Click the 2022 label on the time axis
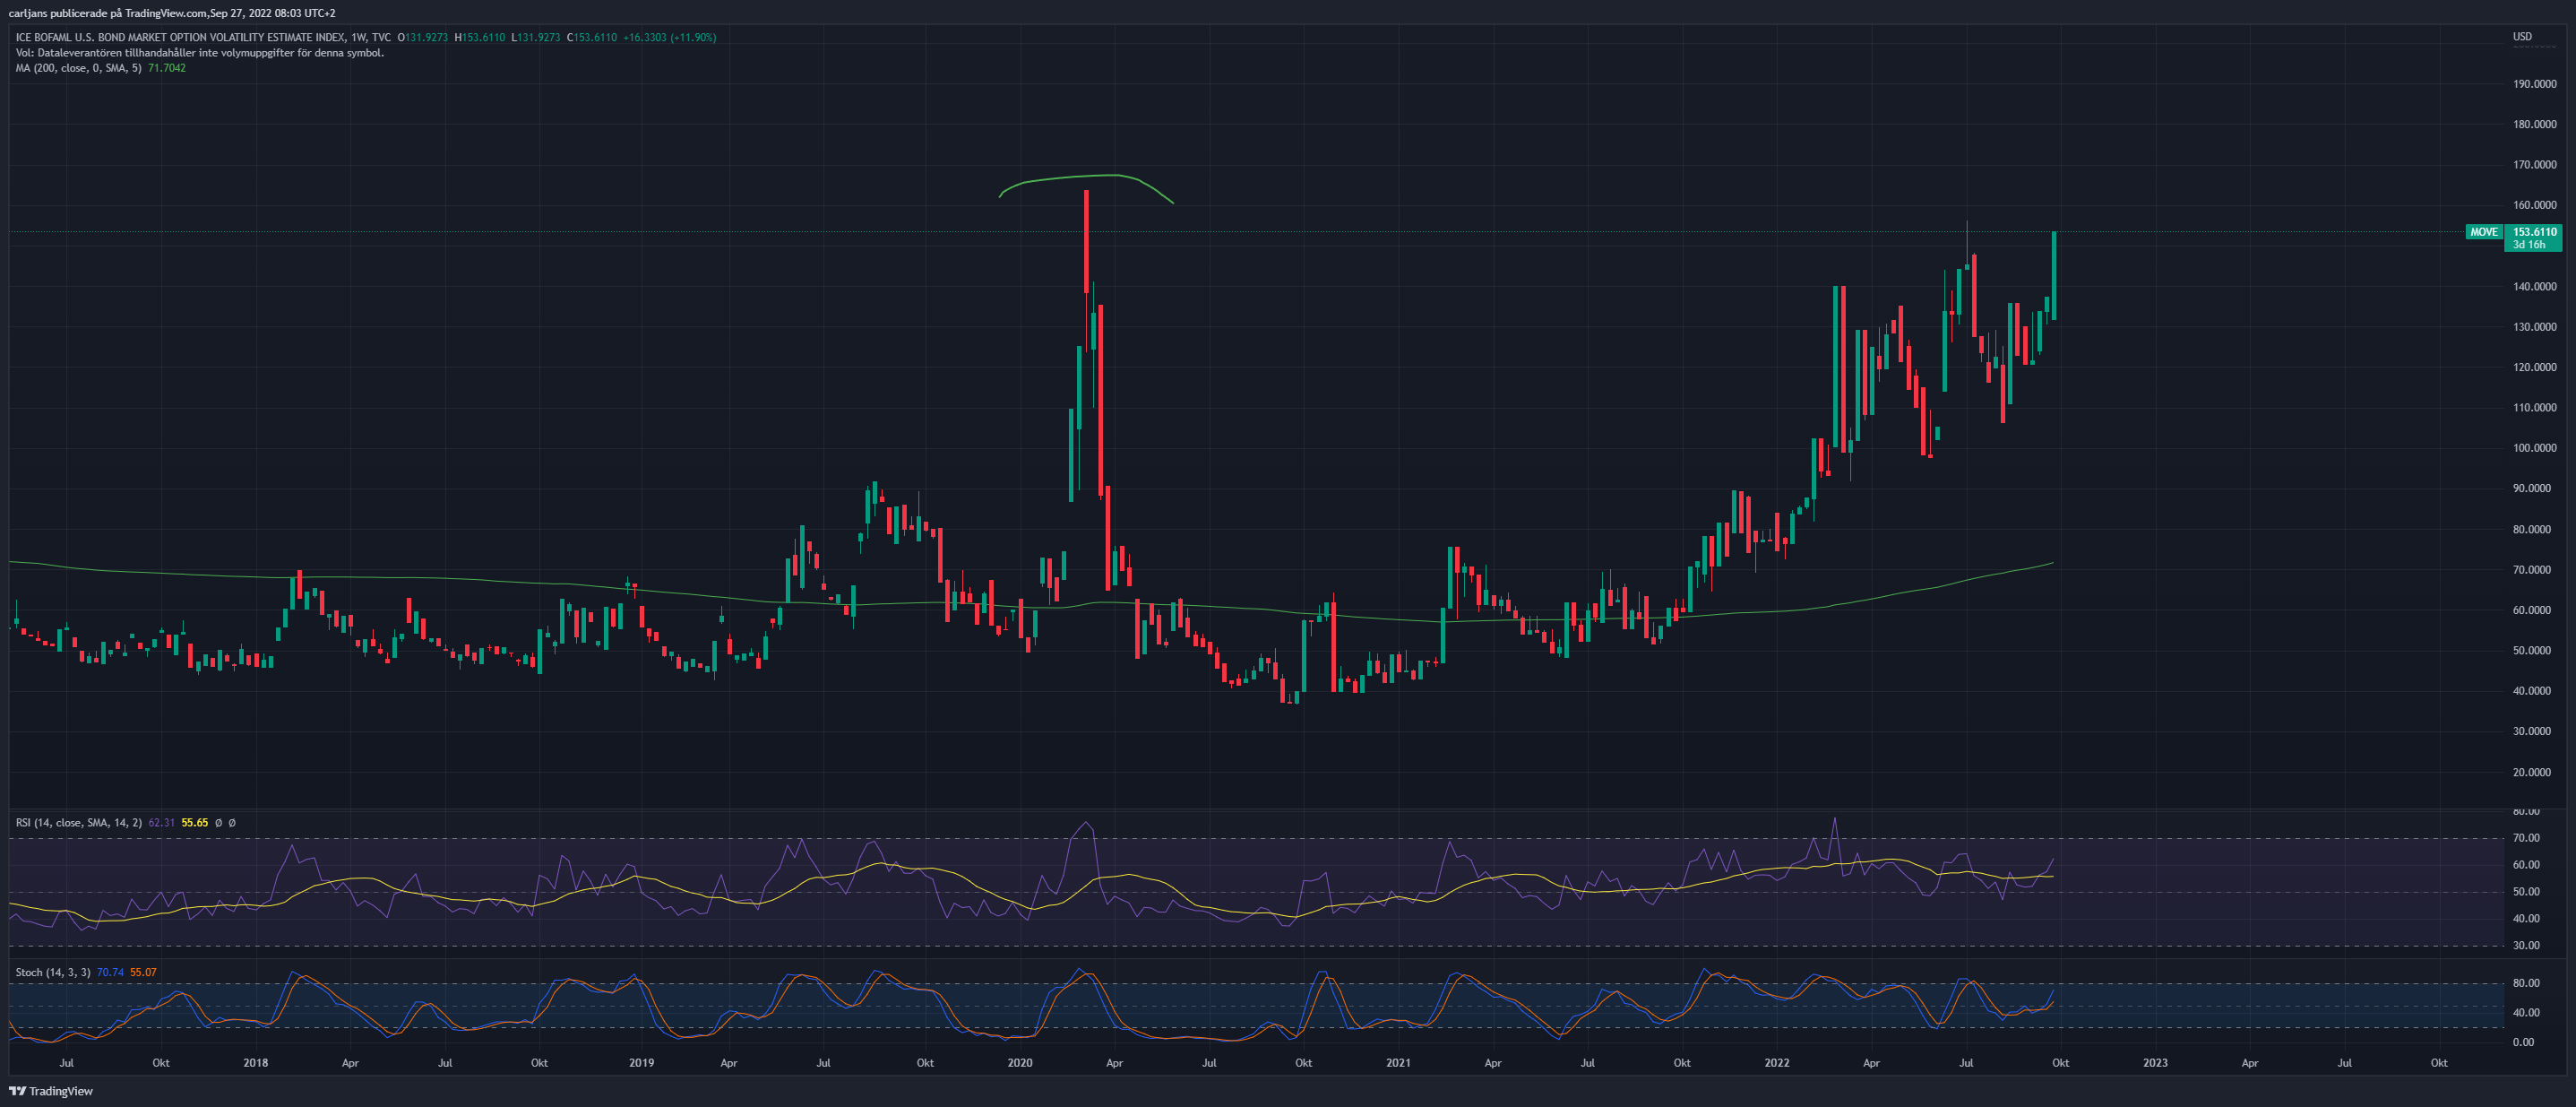2576x1107 pixels. tap(1777, 1063)
